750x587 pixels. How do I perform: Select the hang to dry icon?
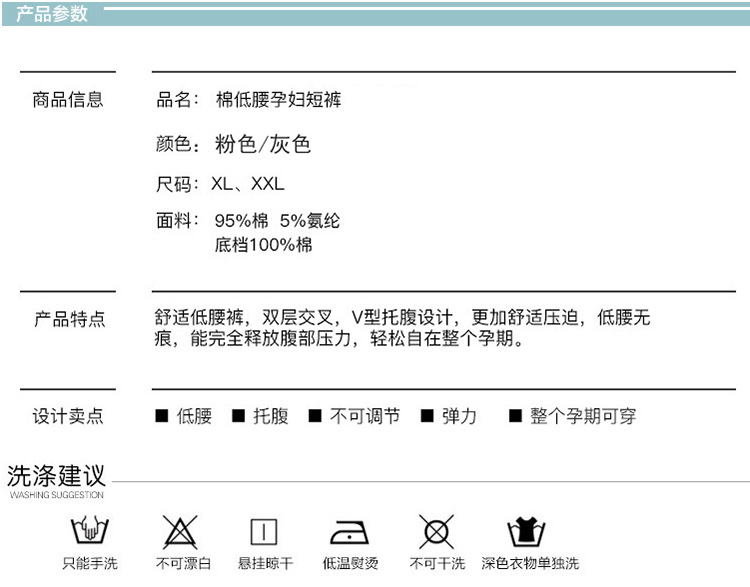pos(264,532)
